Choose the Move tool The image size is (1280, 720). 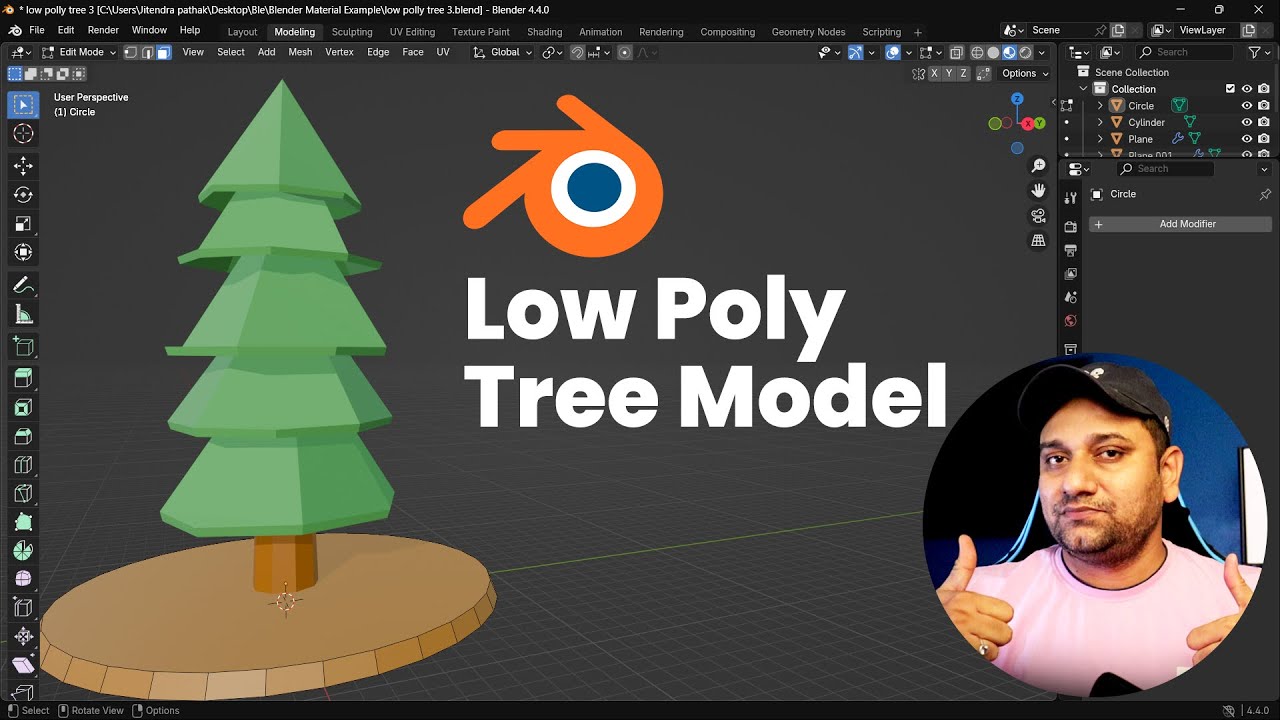pos(23,166)
